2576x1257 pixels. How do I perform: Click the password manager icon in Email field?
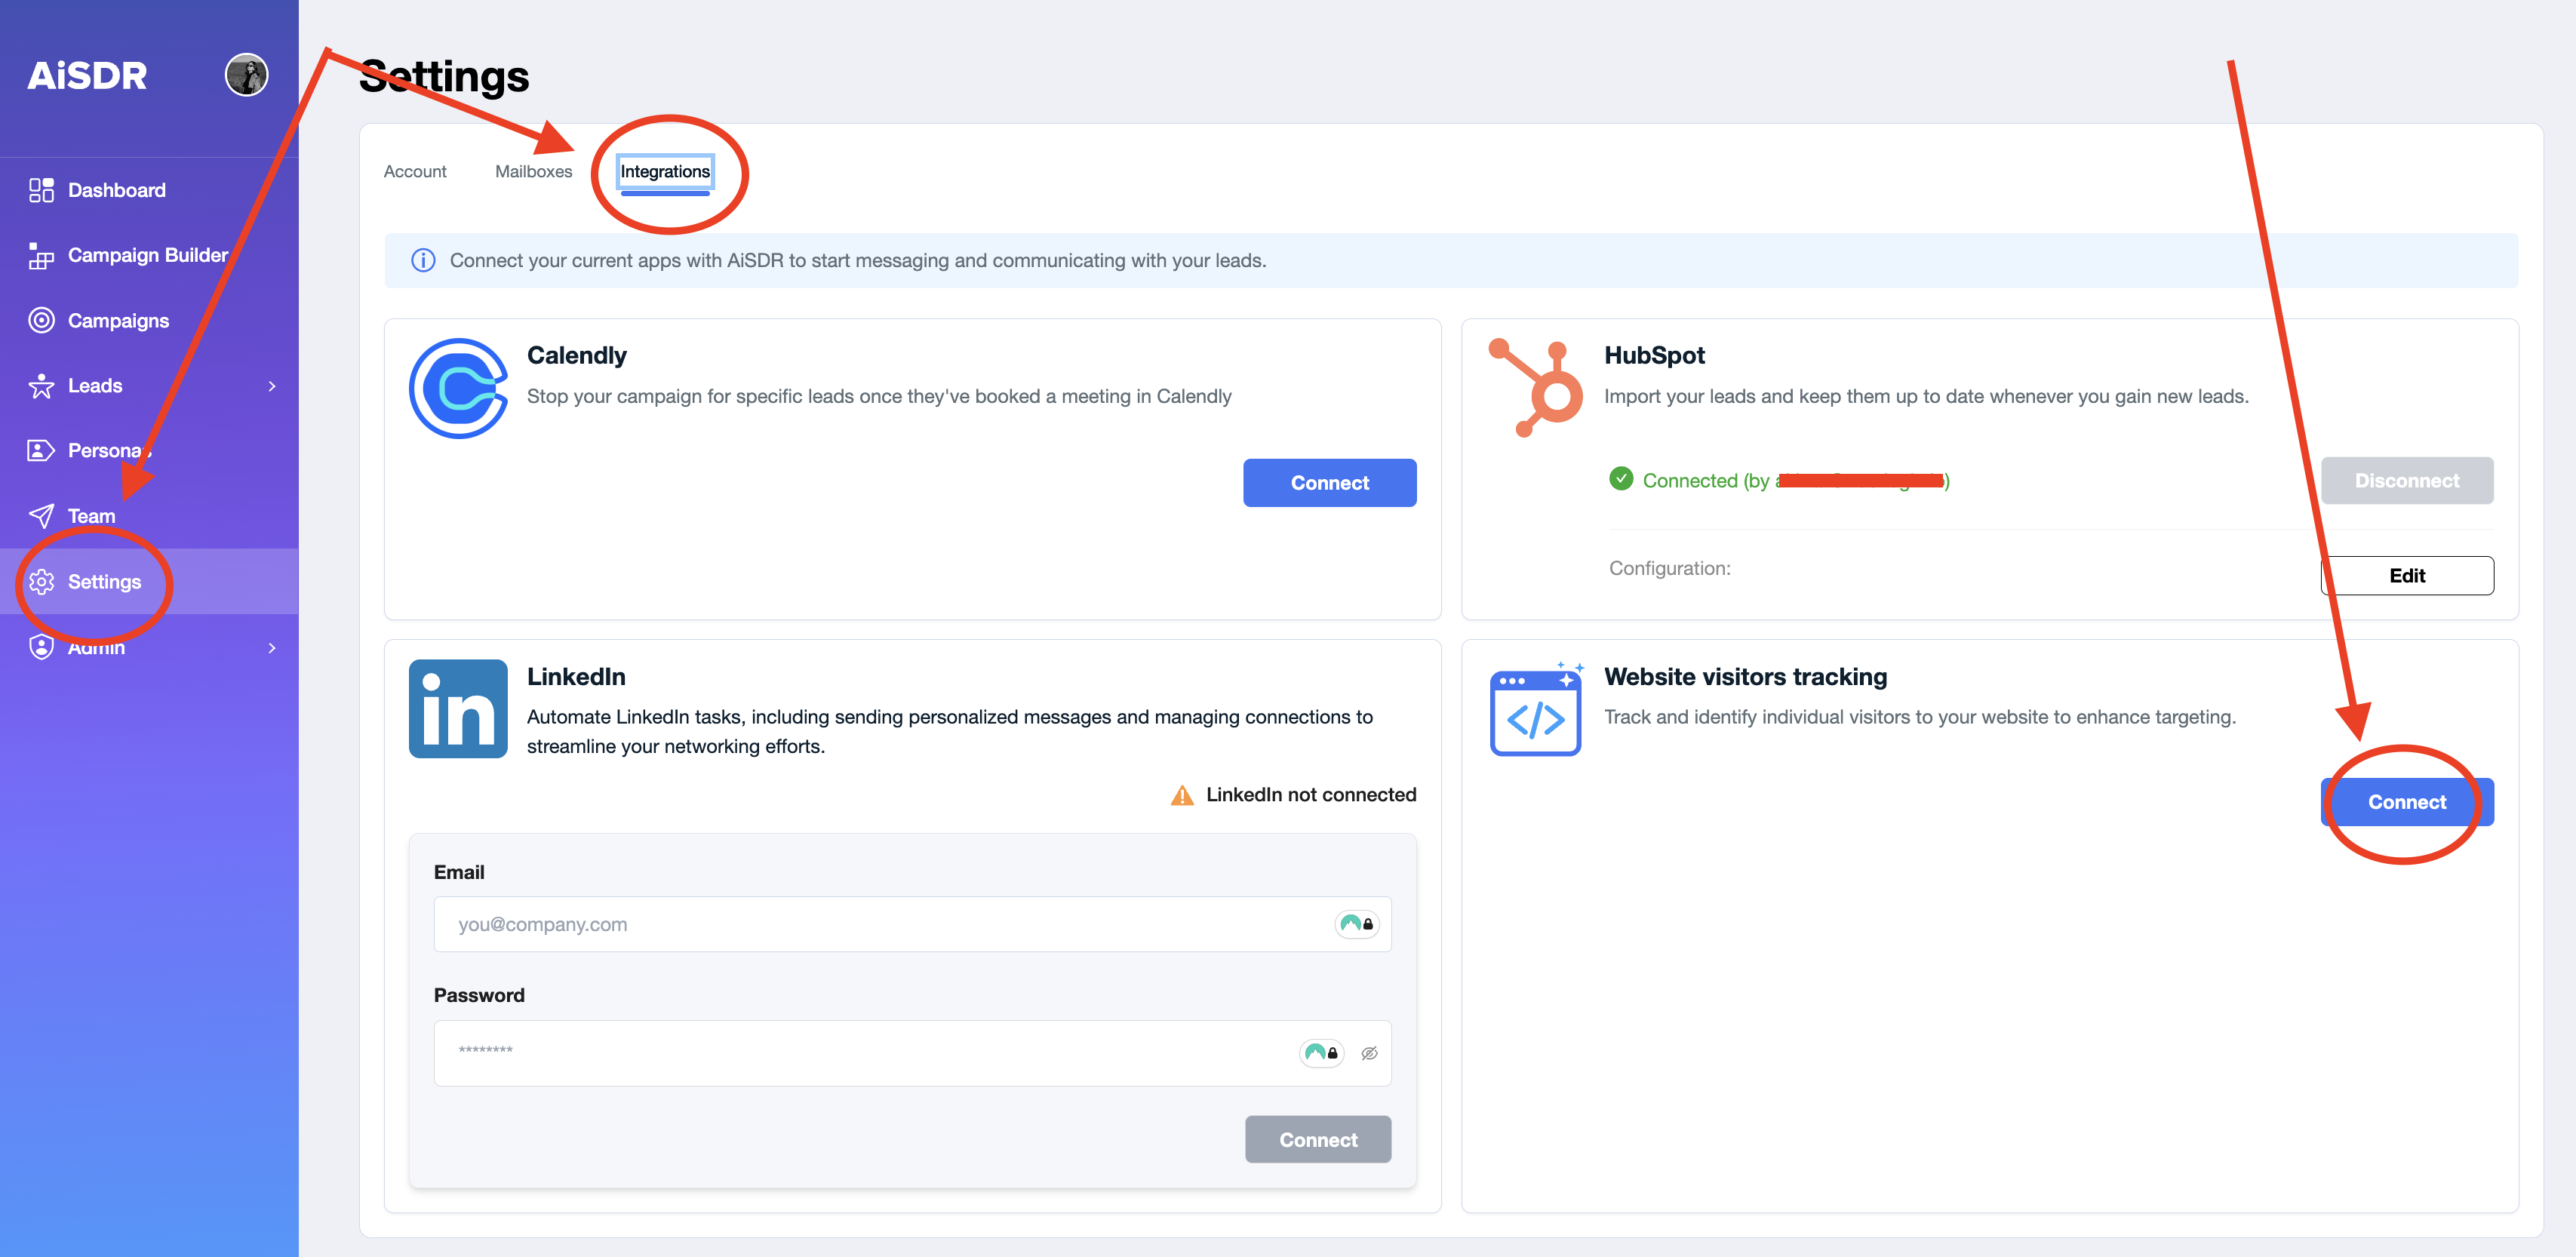[1357, 924]
